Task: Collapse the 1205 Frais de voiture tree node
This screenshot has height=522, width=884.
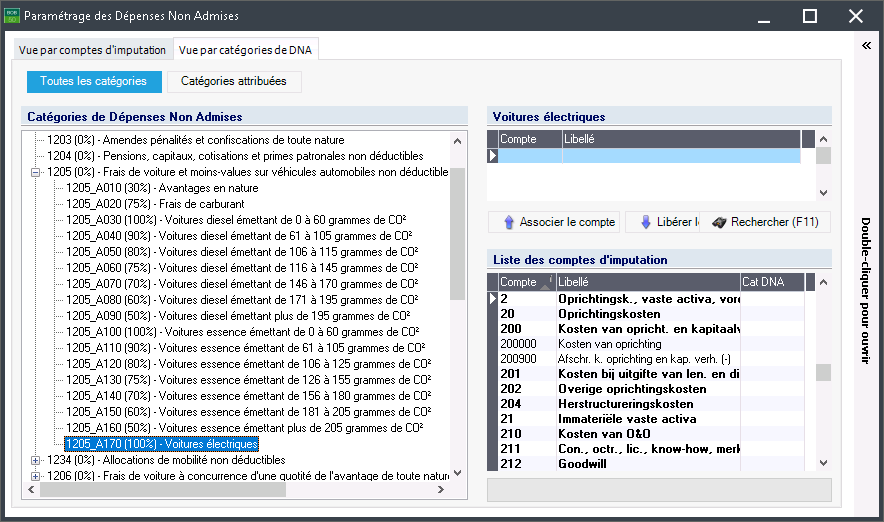Action: click(37, 172)
